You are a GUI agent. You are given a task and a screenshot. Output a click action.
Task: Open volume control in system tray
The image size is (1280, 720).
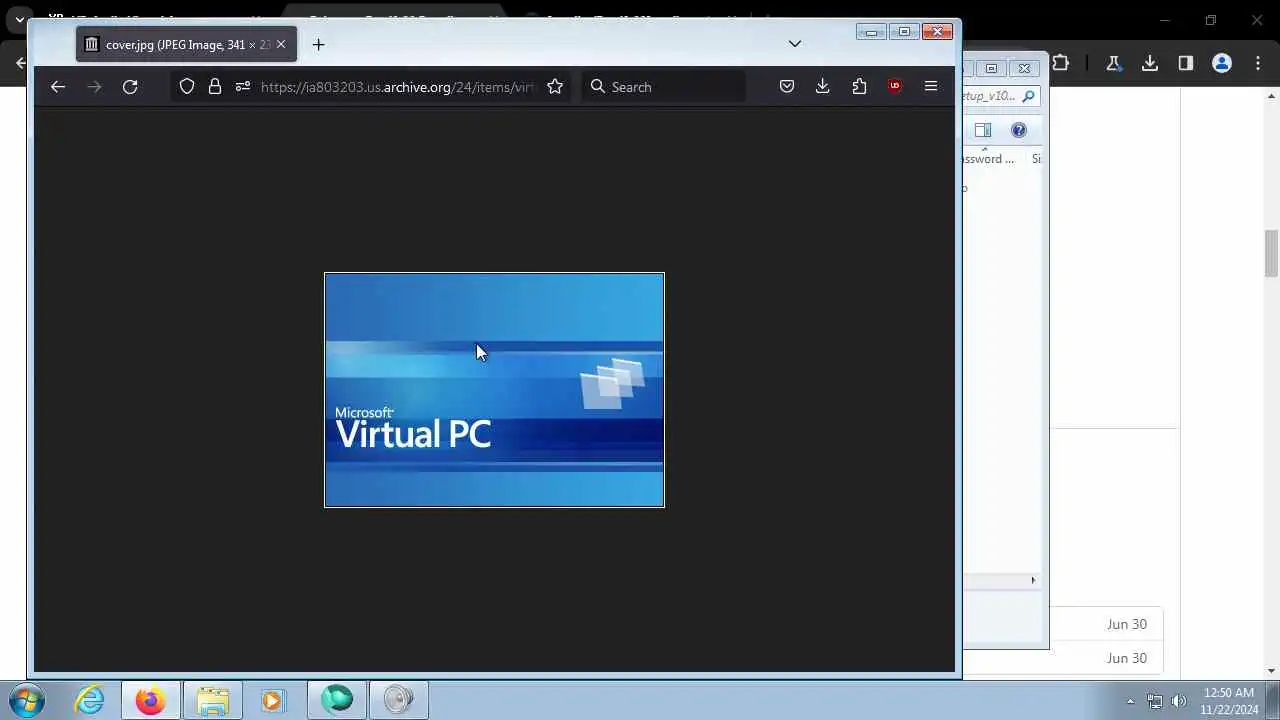(1179, 701)
